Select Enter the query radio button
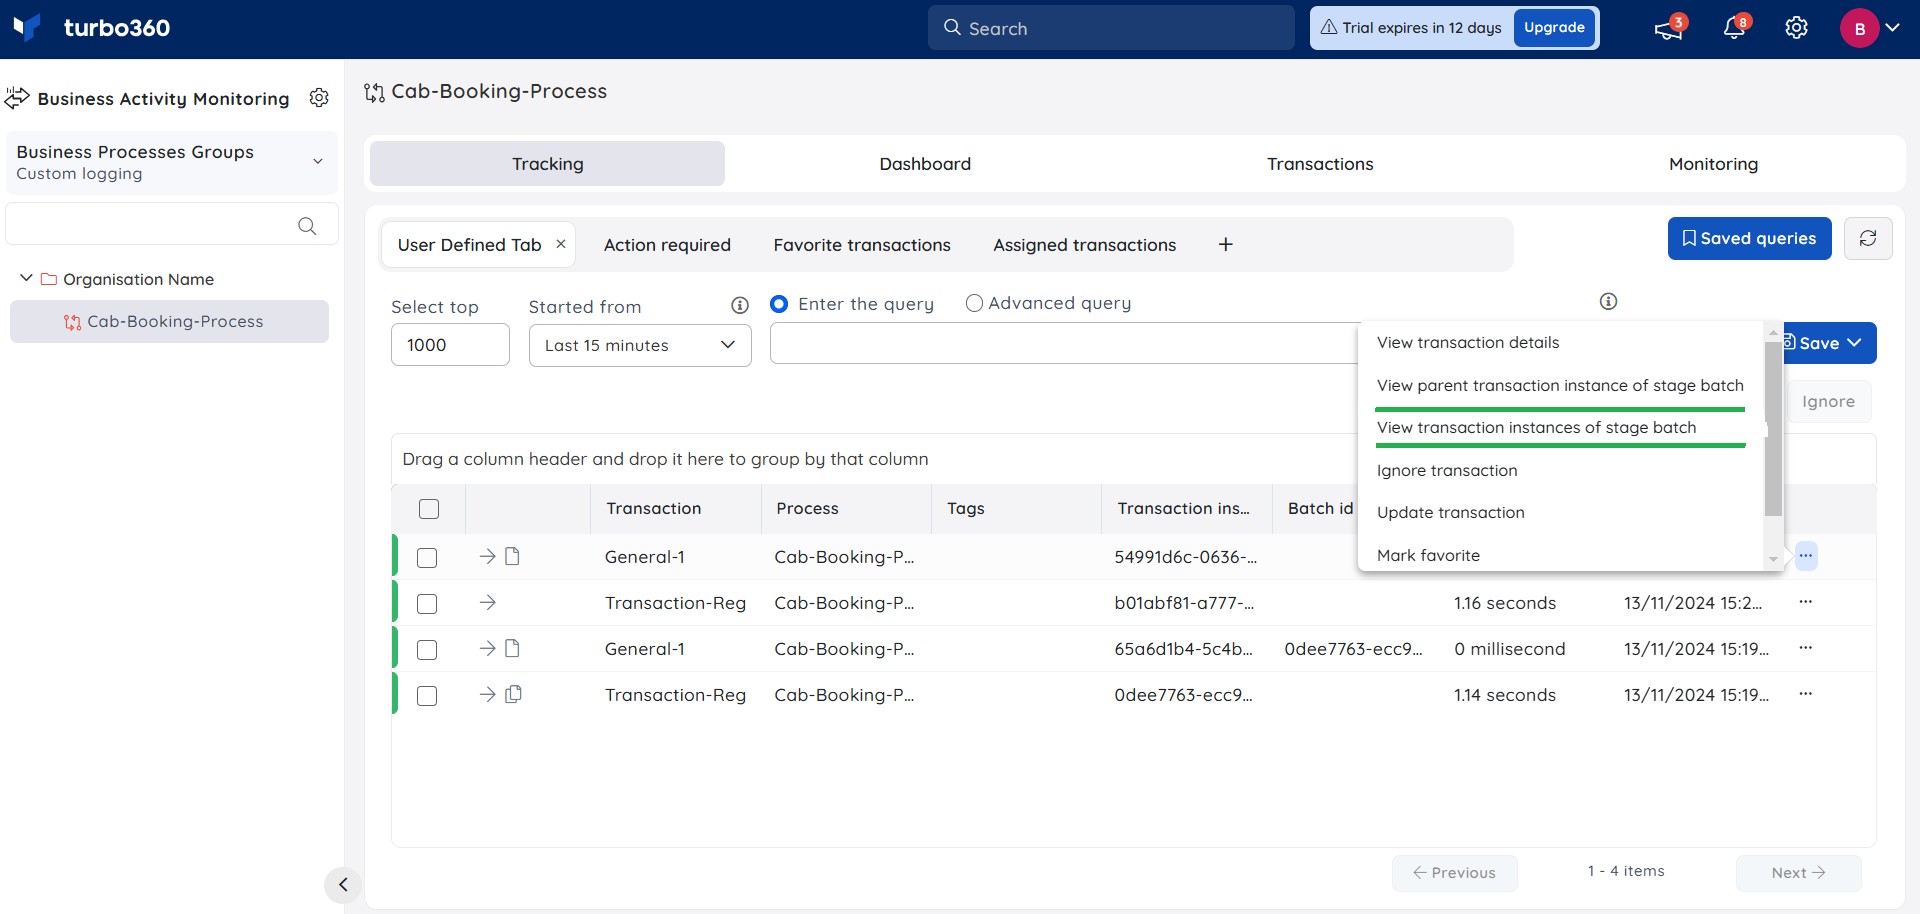 pyautogui.click(x=779, y=304)
